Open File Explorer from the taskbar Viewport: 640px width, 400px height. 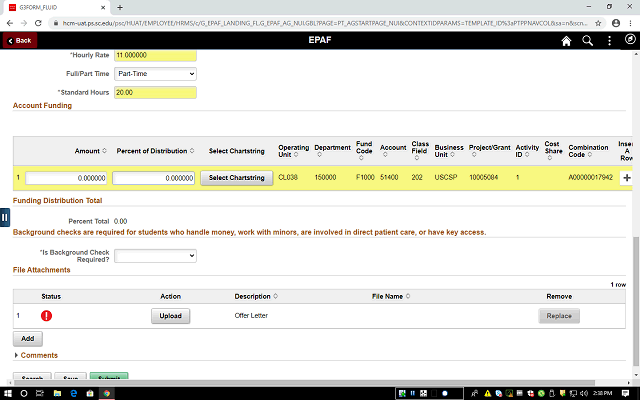point(57,393)
